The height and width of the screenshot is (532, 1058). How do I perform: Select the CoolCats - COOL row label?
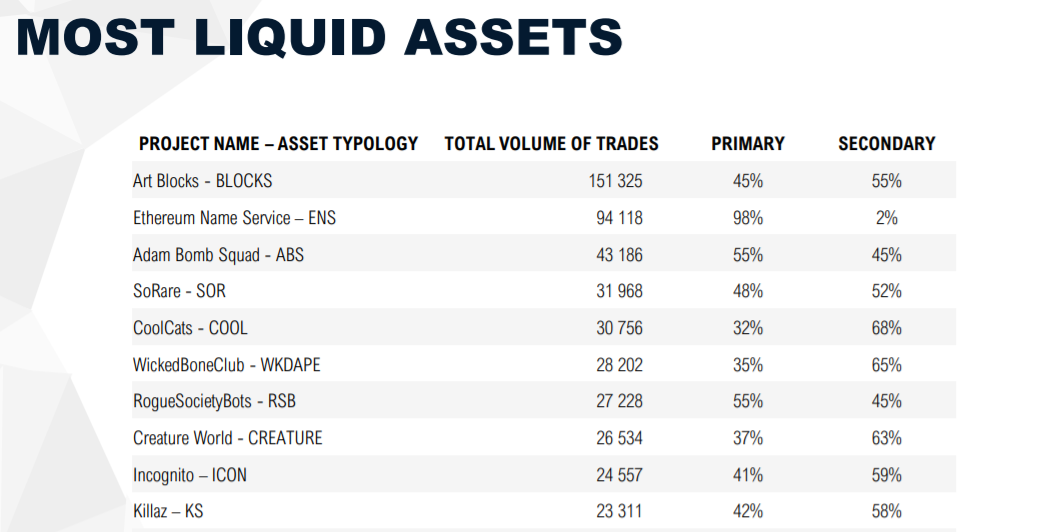(x=190, y=328)
